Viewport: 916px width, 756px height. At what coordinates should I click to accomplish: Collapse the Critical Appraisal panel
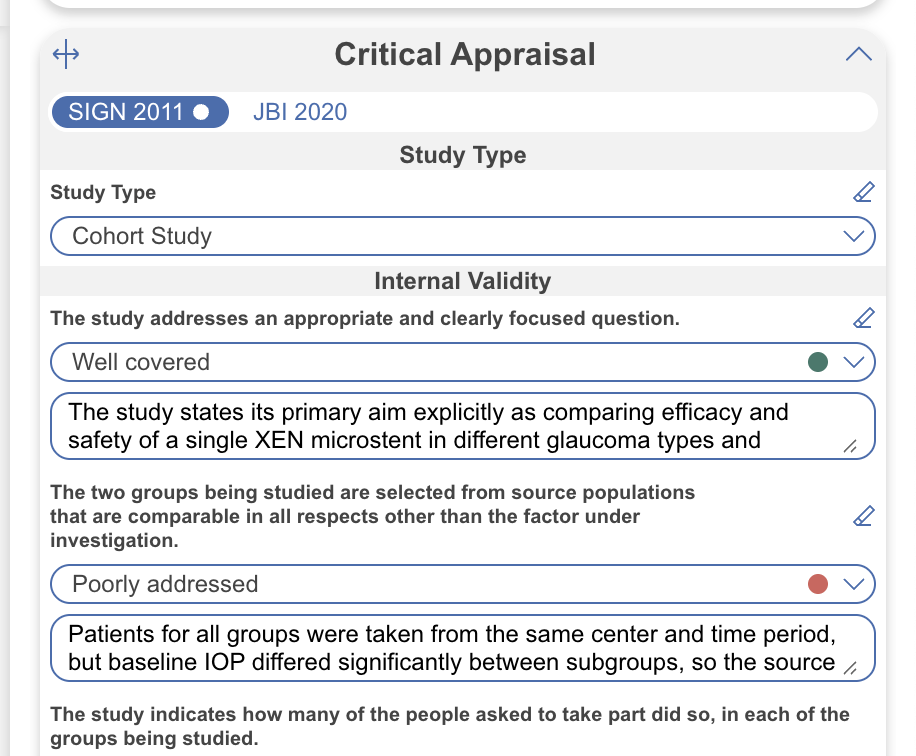[x=858, y=55]
